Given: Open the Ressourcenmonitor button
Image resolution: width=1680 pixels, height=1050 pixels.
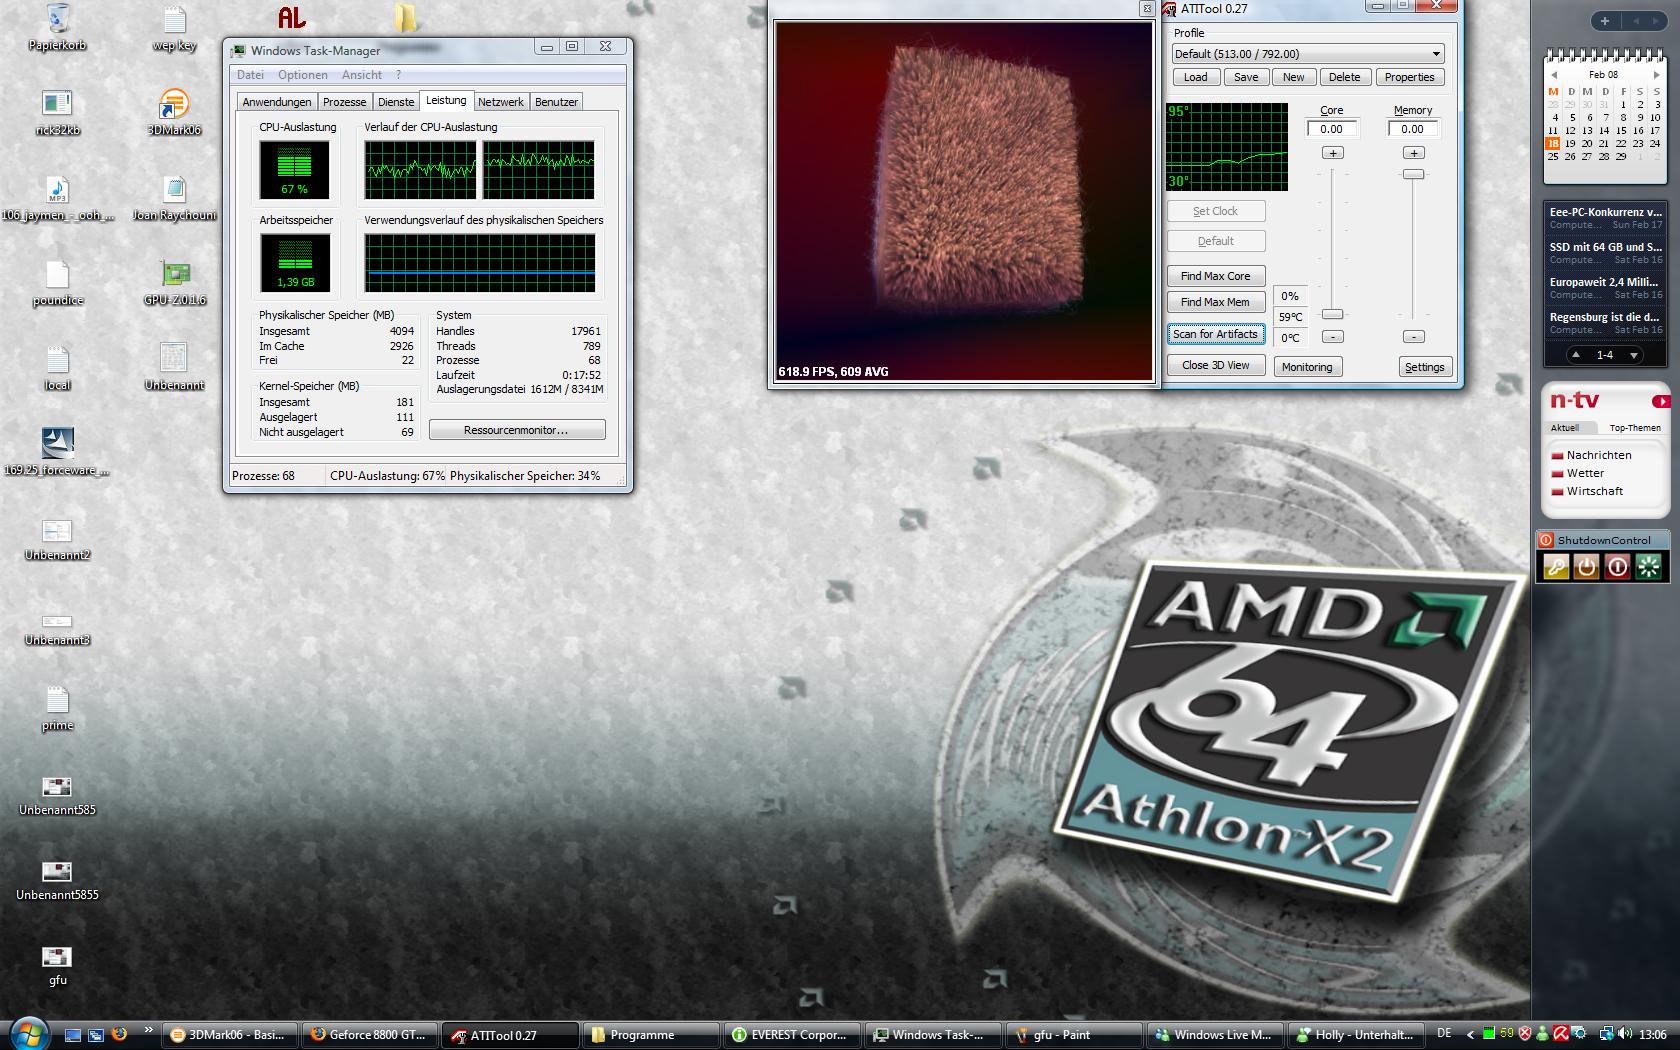Looking at the screenshot, I should (x=517, y=430).
